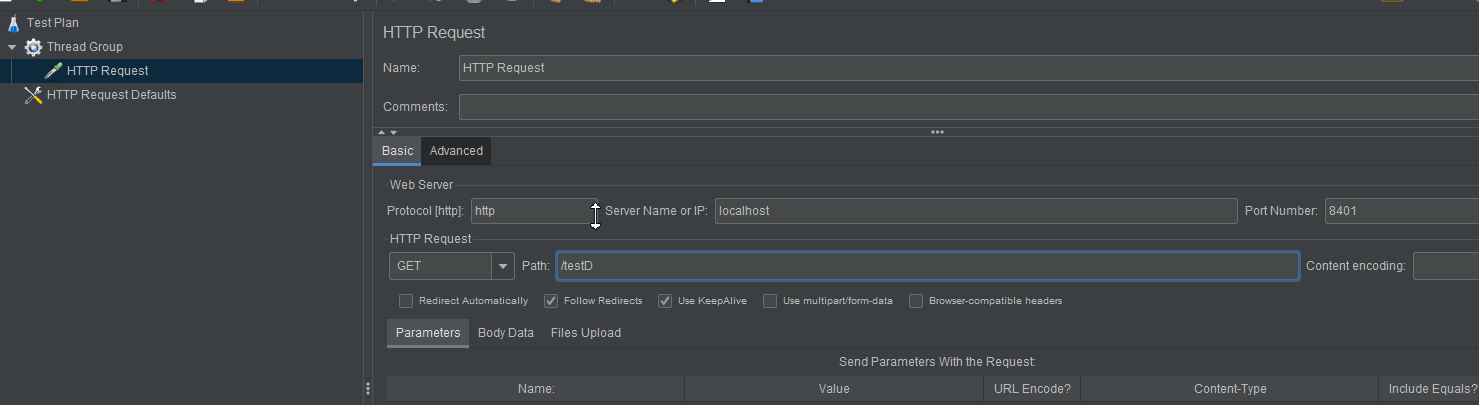Click the horizontal splitter three-dot handle
Viewport: 1479px width, 405px height.
coord(937,132)
